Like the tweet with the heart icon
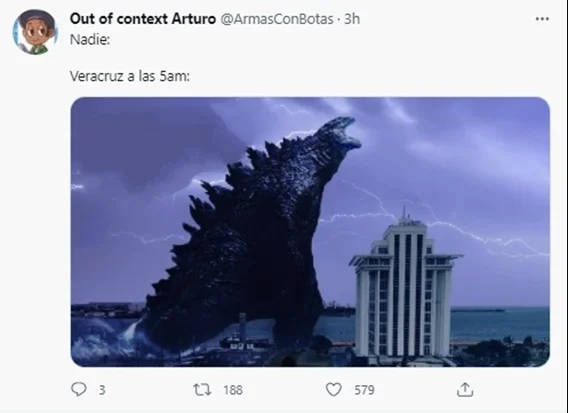This screenshot has height=413, width=568. click(334, 390)
